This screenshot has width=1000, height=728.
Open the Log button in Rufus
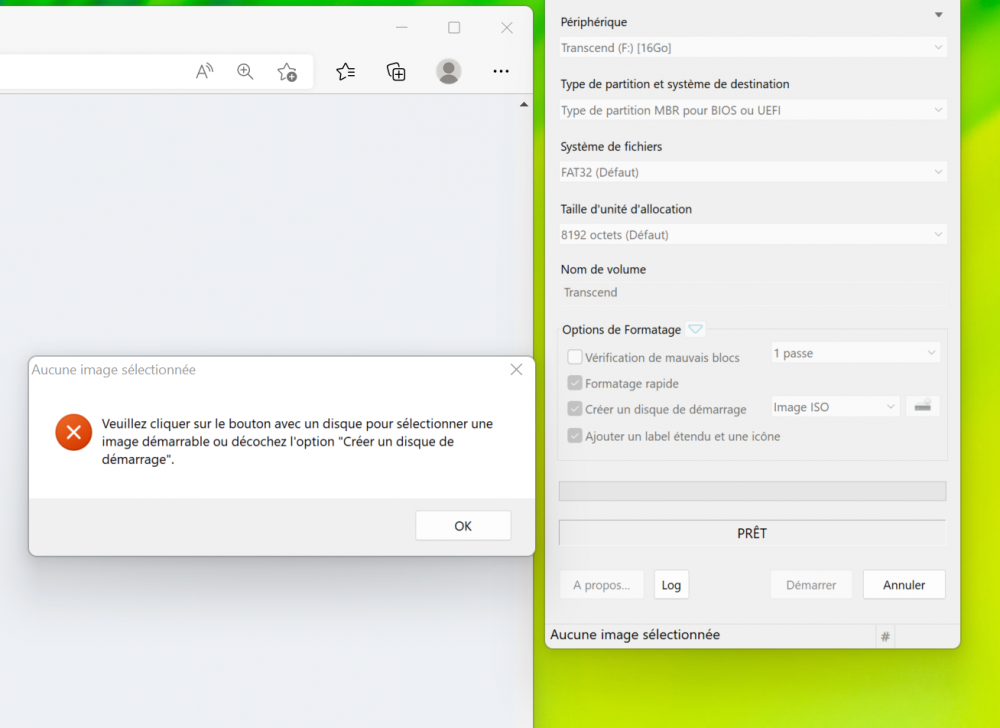click(671, 585)
